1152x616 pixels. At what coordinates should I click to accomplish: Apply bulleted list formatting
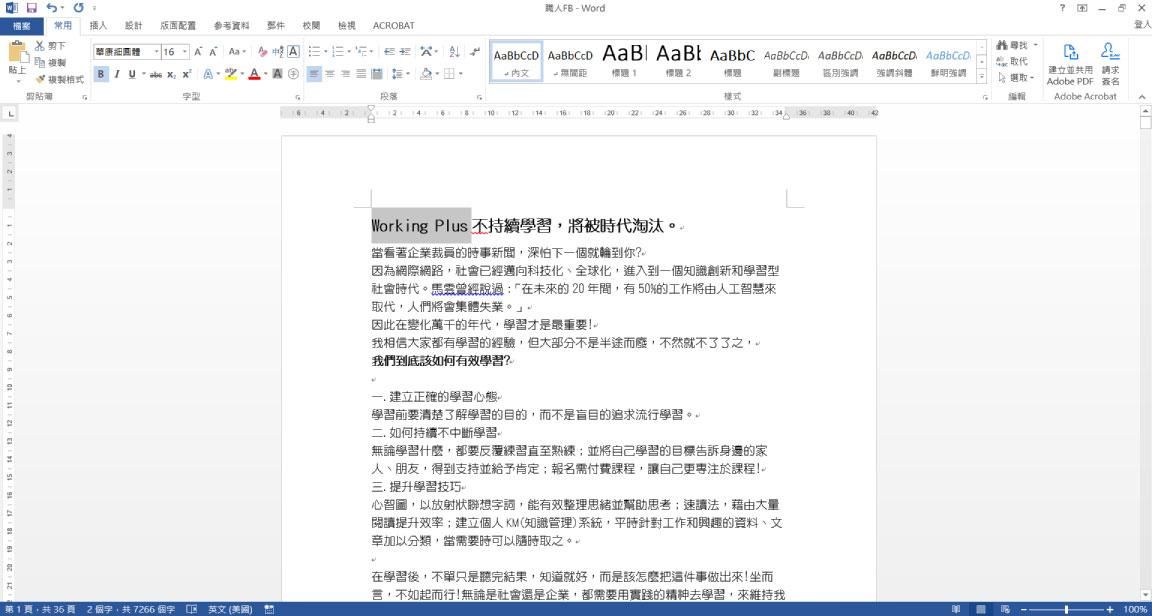(314, 51)
